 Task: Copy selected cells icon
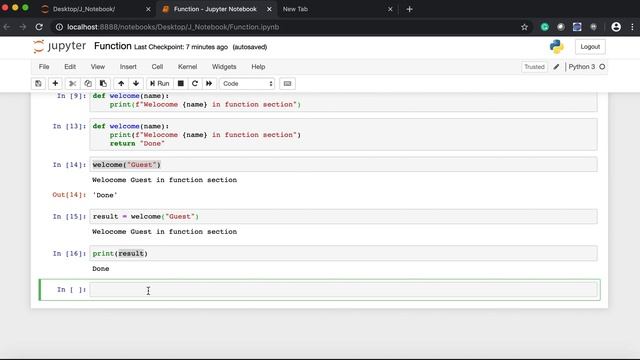[88, 83]
